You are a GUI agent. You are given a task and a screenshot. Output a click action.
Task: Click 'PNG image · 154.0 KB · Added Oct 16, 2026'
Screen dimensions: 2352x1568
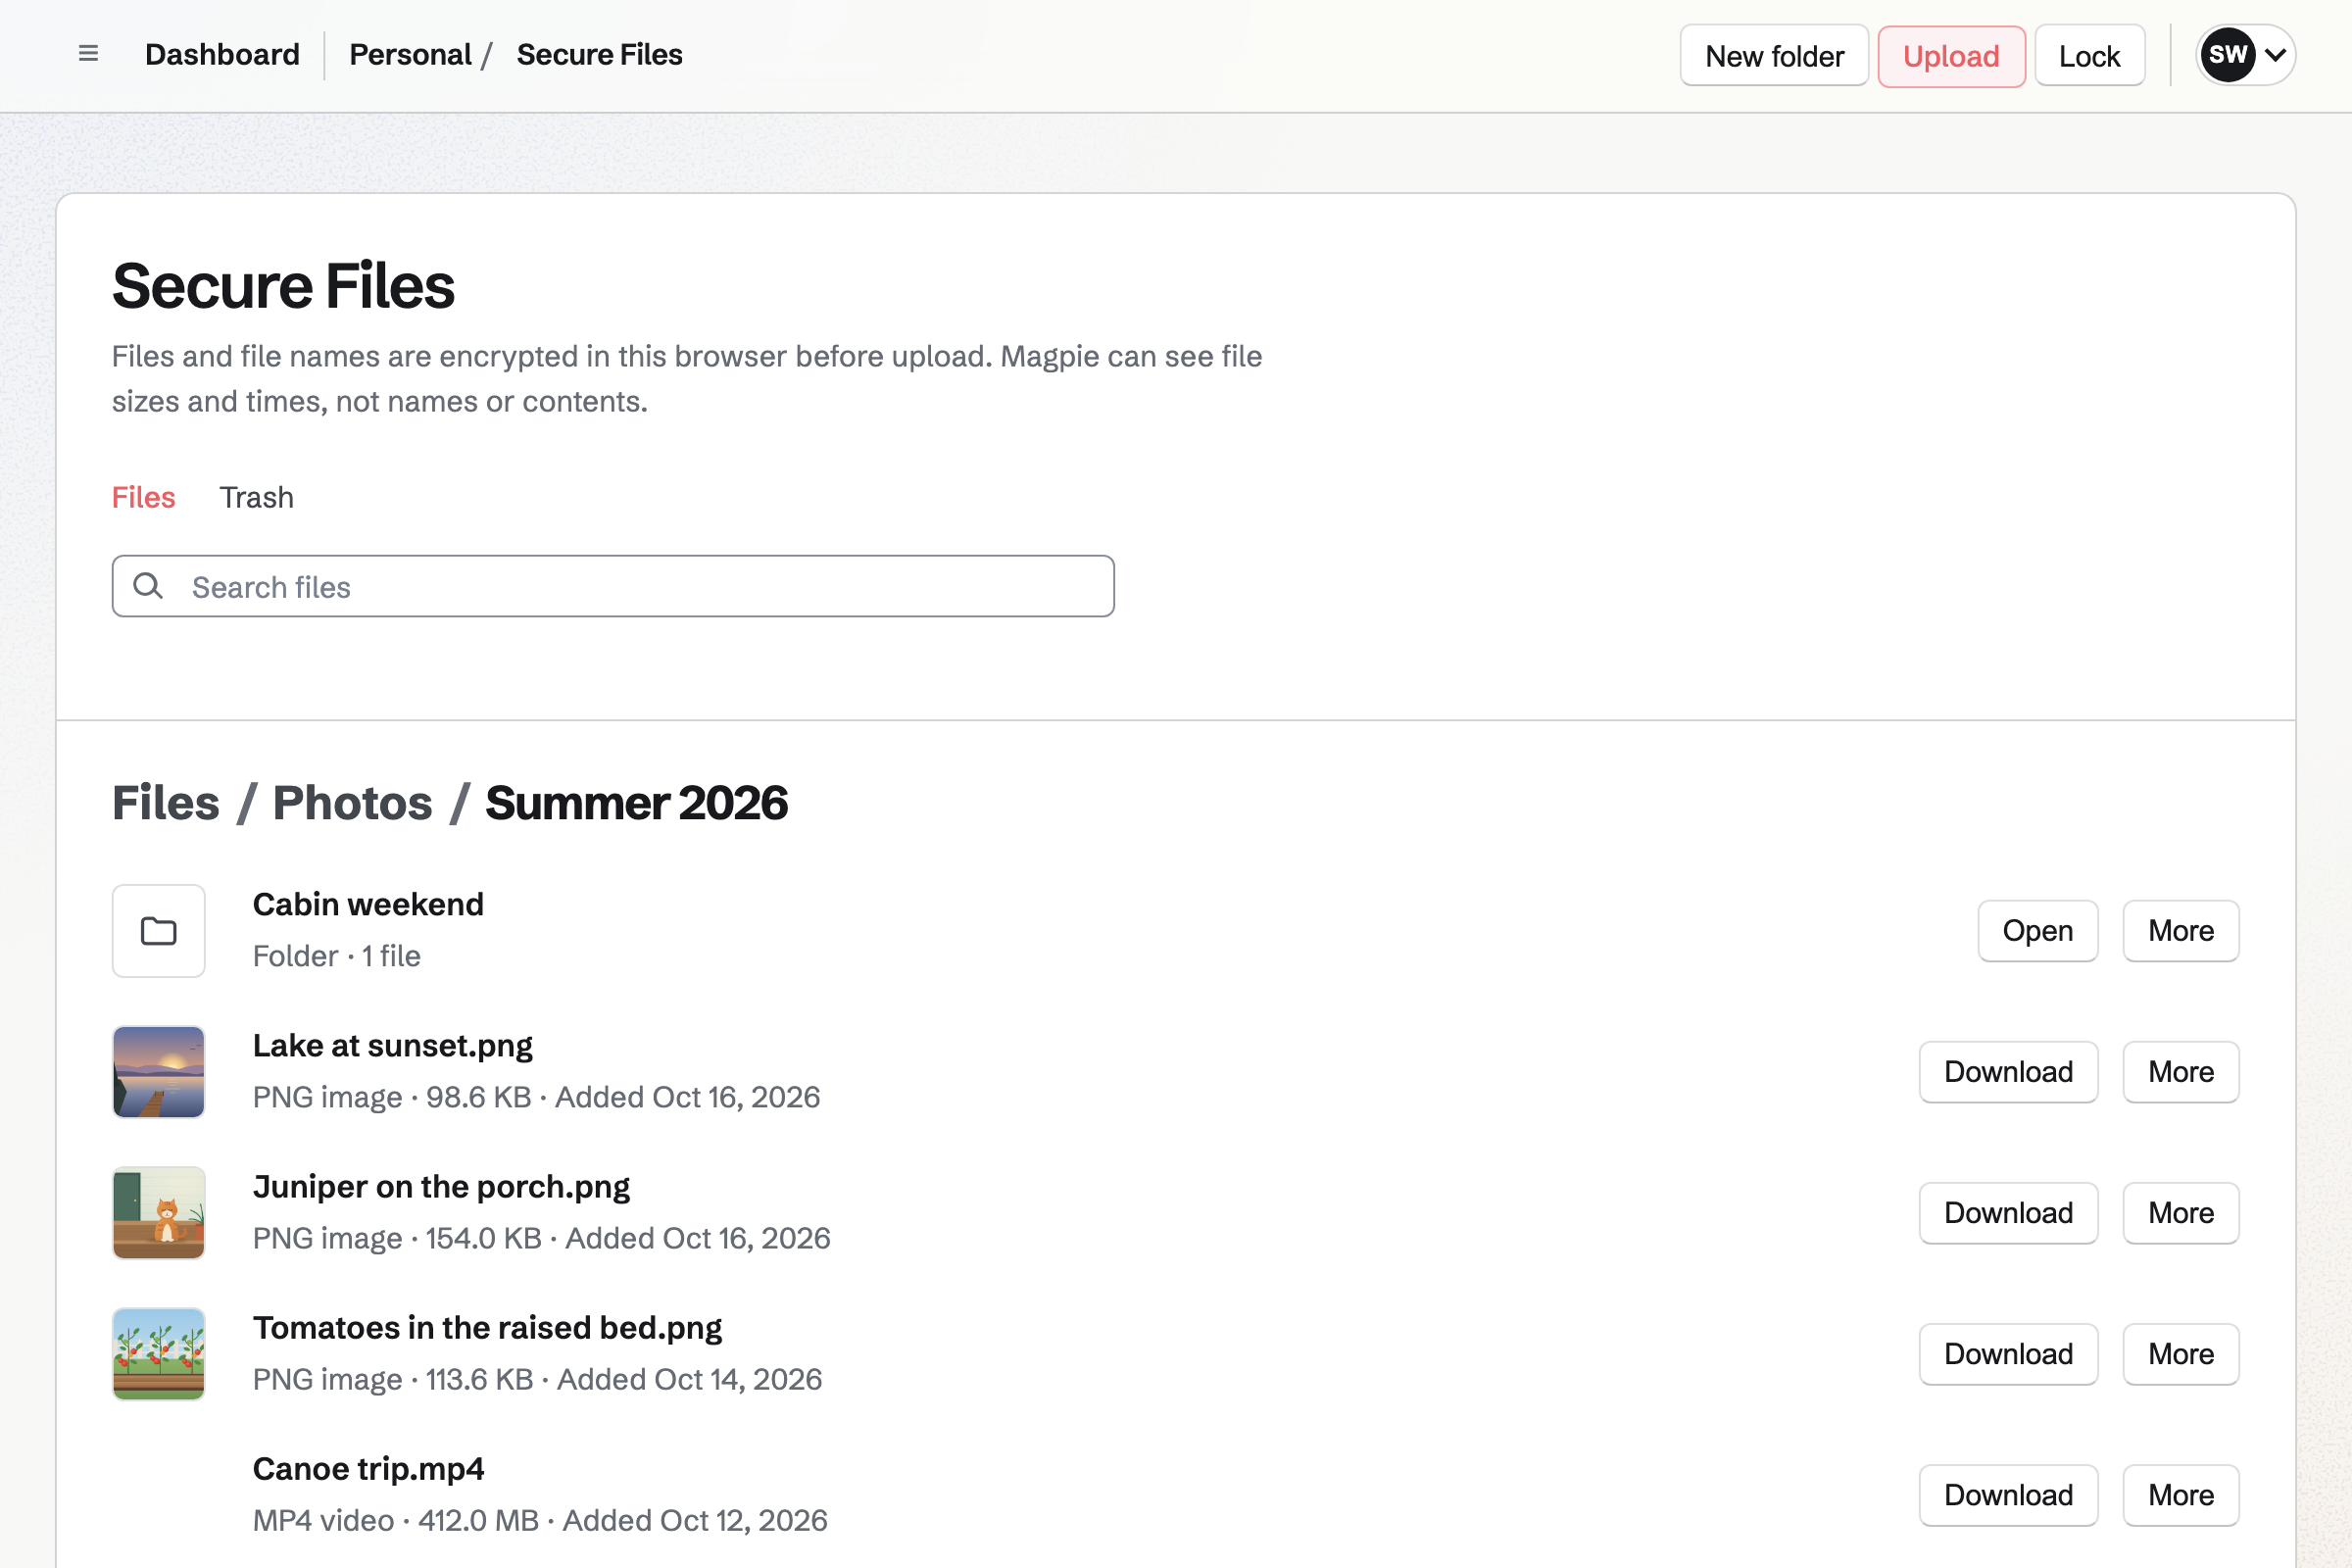click(541, 1238)
